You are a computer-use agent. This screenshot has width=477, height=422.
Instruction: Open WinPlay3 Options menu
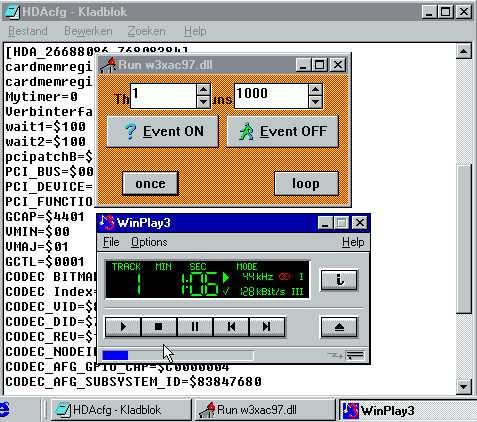click(149, 242)
